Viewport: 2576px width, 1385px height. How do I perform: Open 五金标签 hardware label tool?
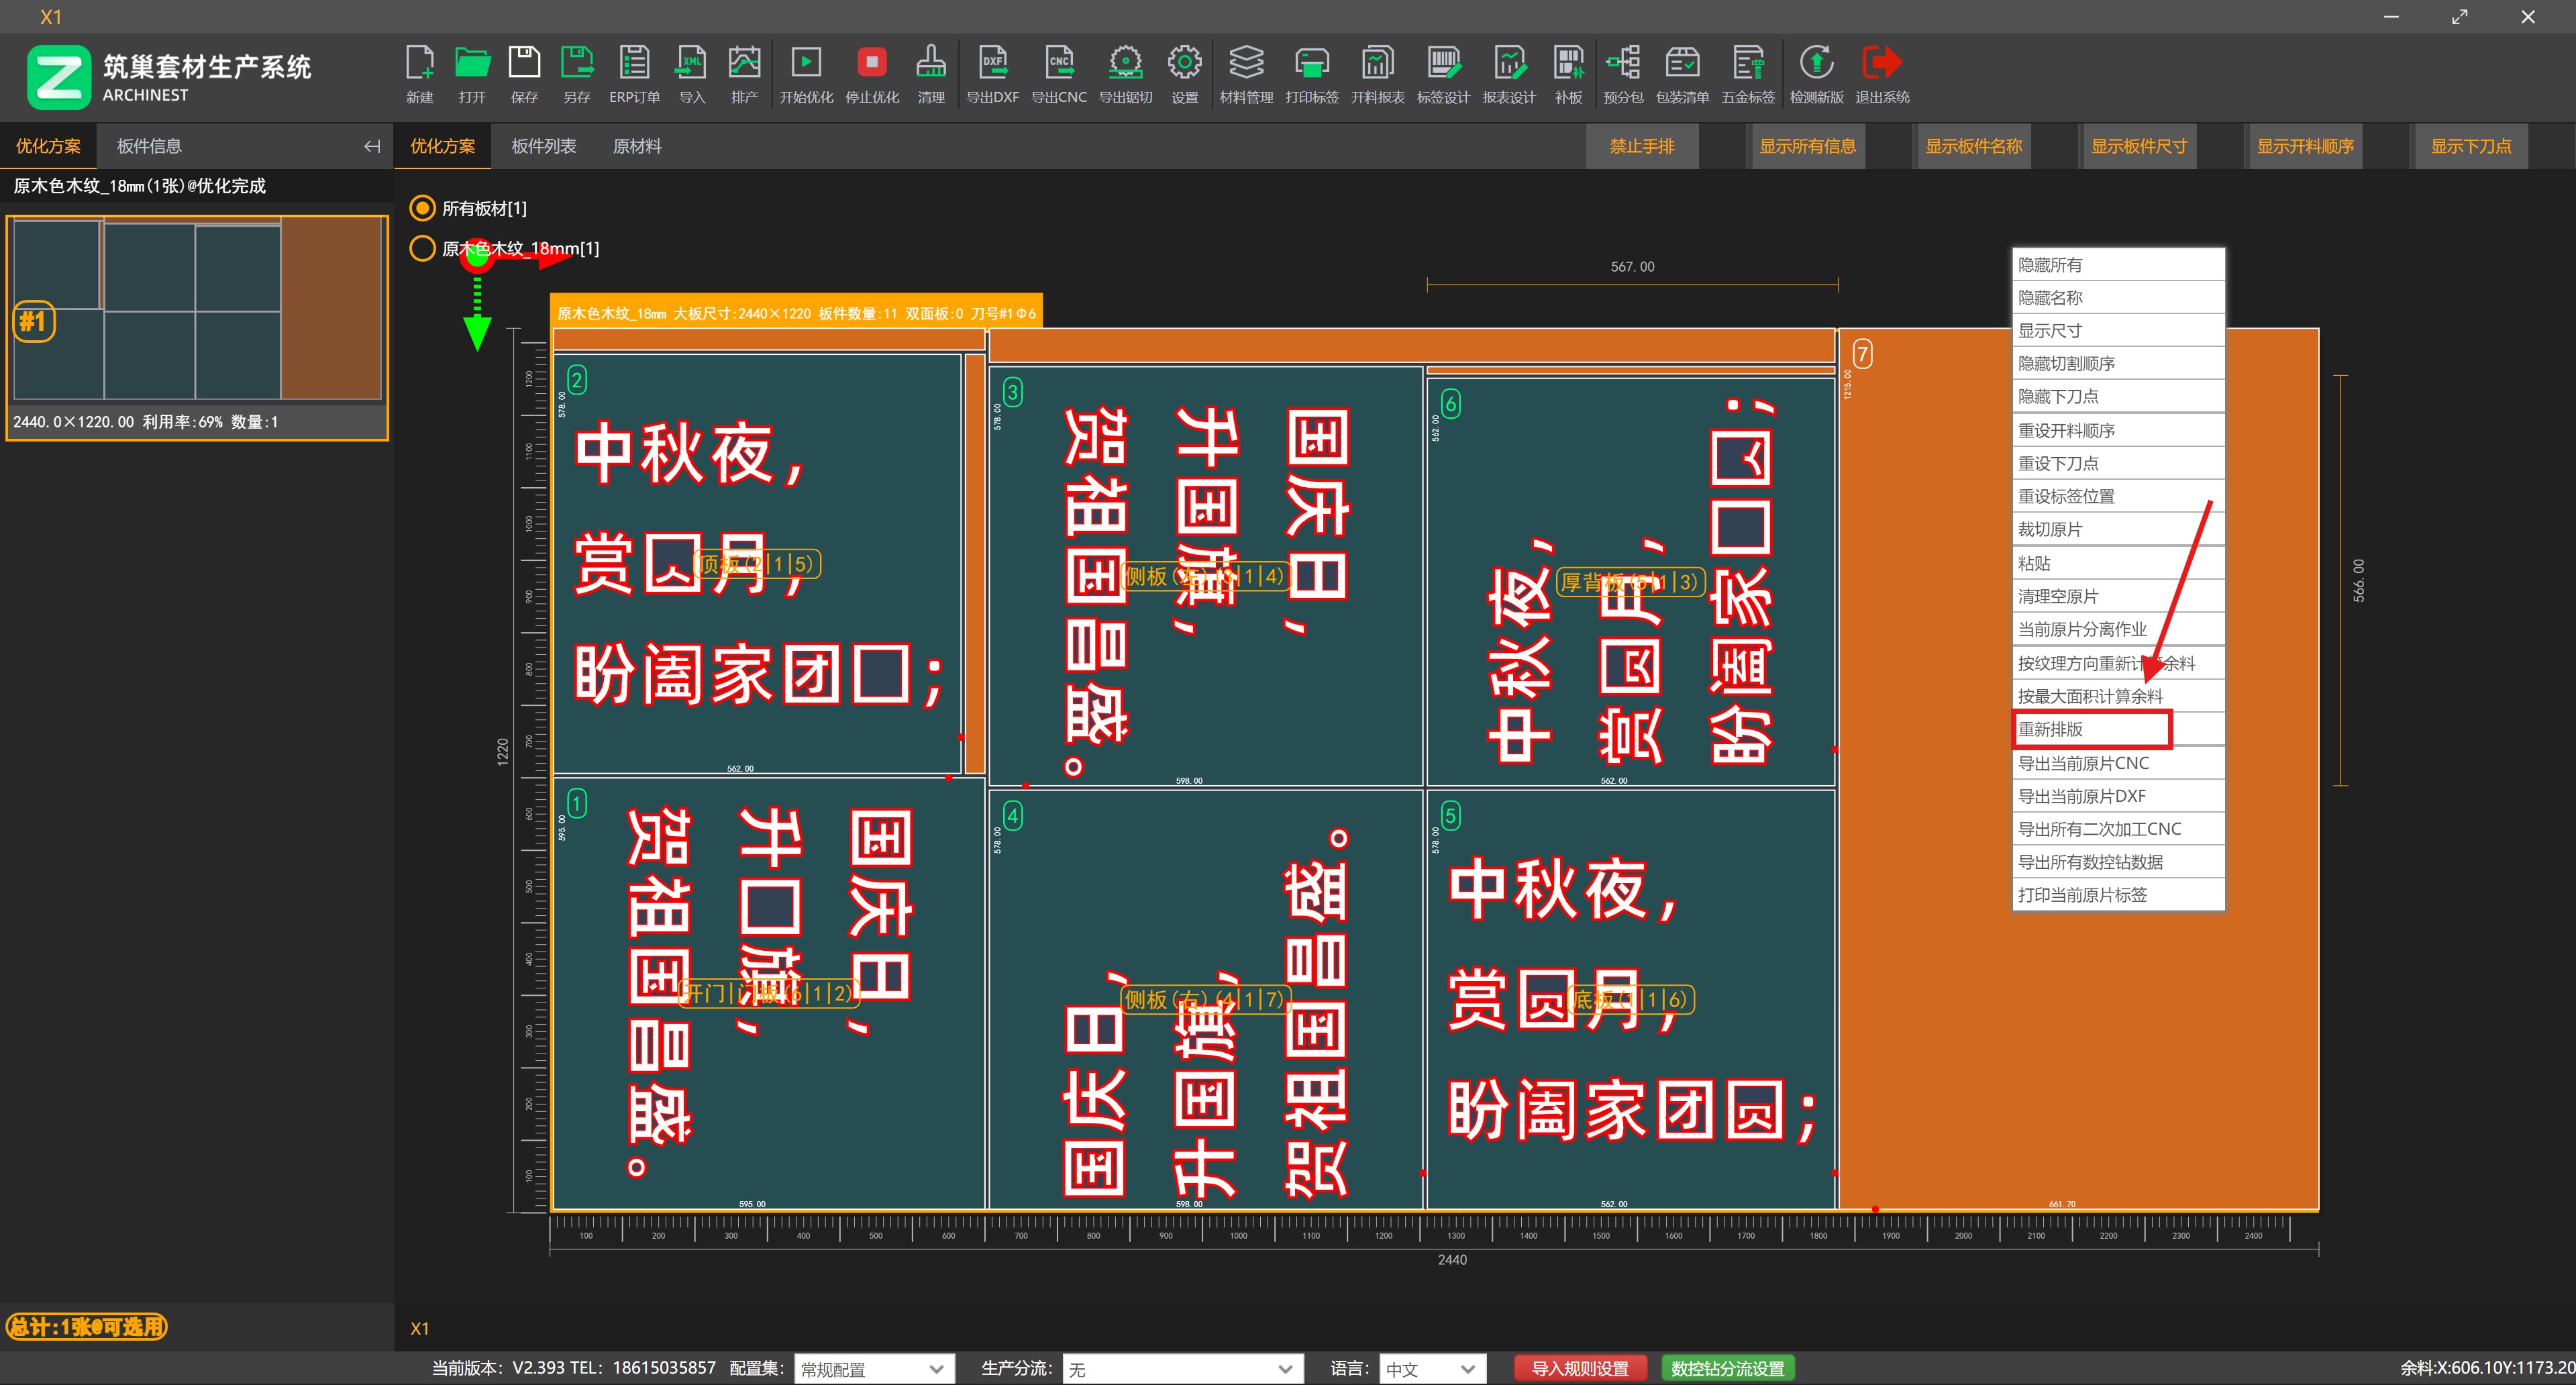(1748, 73)
